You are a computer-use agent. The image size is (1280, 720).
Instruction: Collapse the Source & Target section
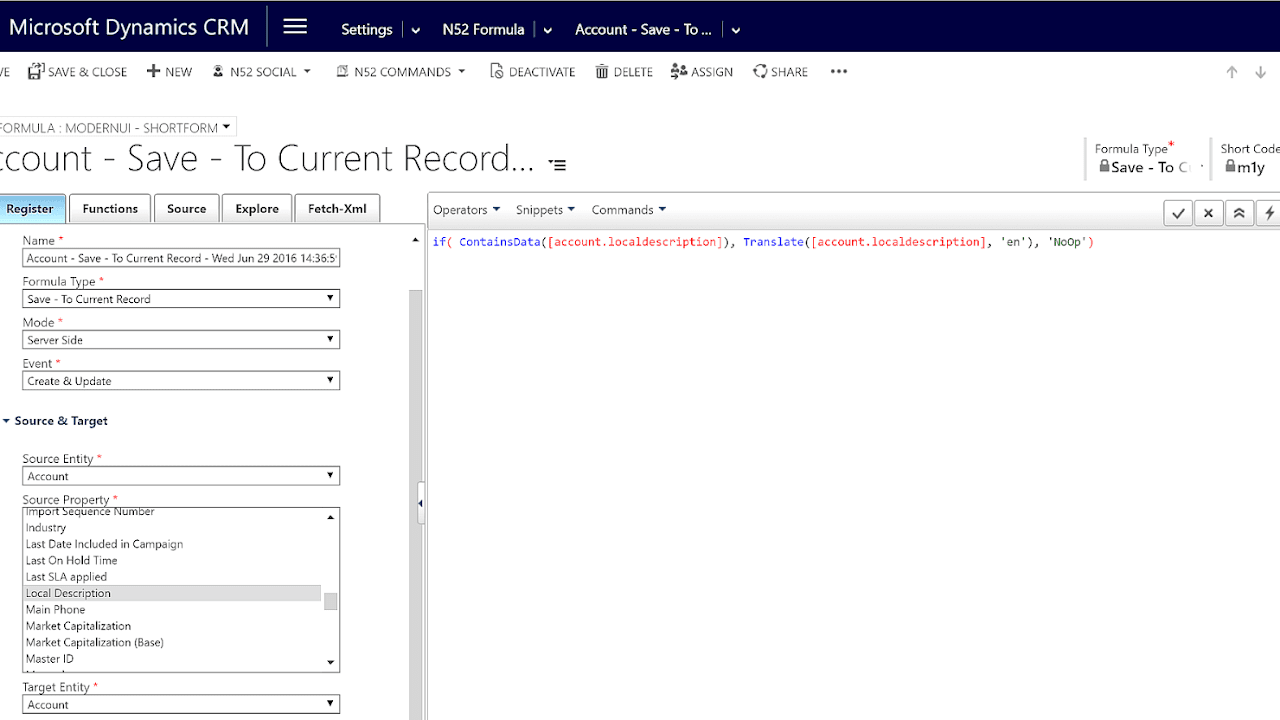pyautogui.click(x=55, y=421)
